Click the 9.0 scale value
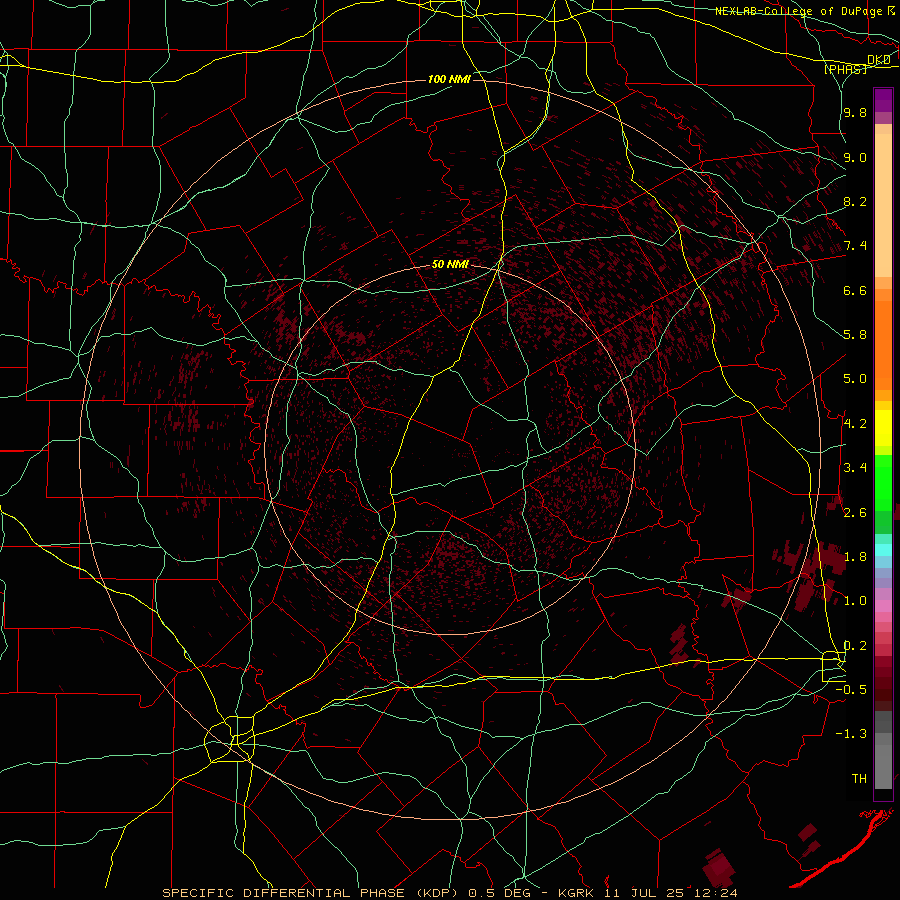The image size is (900, 900). [x=855, y=157]
